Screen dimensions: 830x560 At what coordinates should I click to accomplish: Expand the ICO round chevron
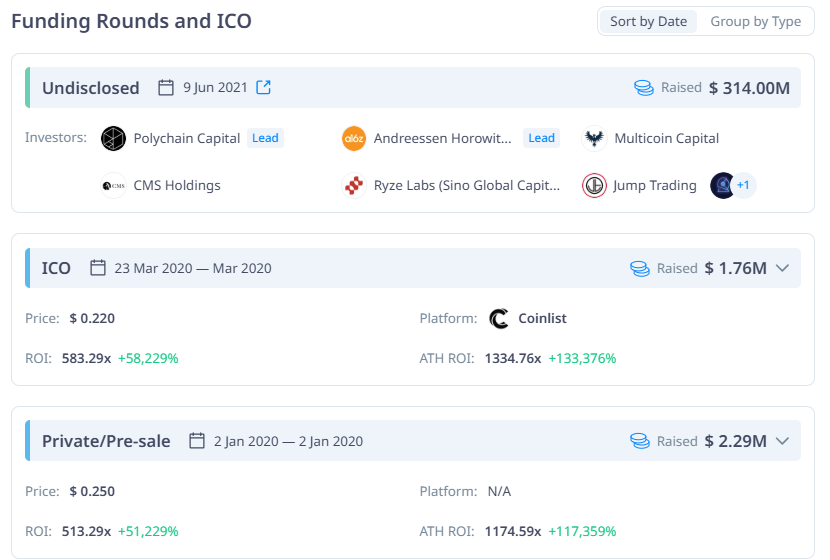[x=783, y=268]
